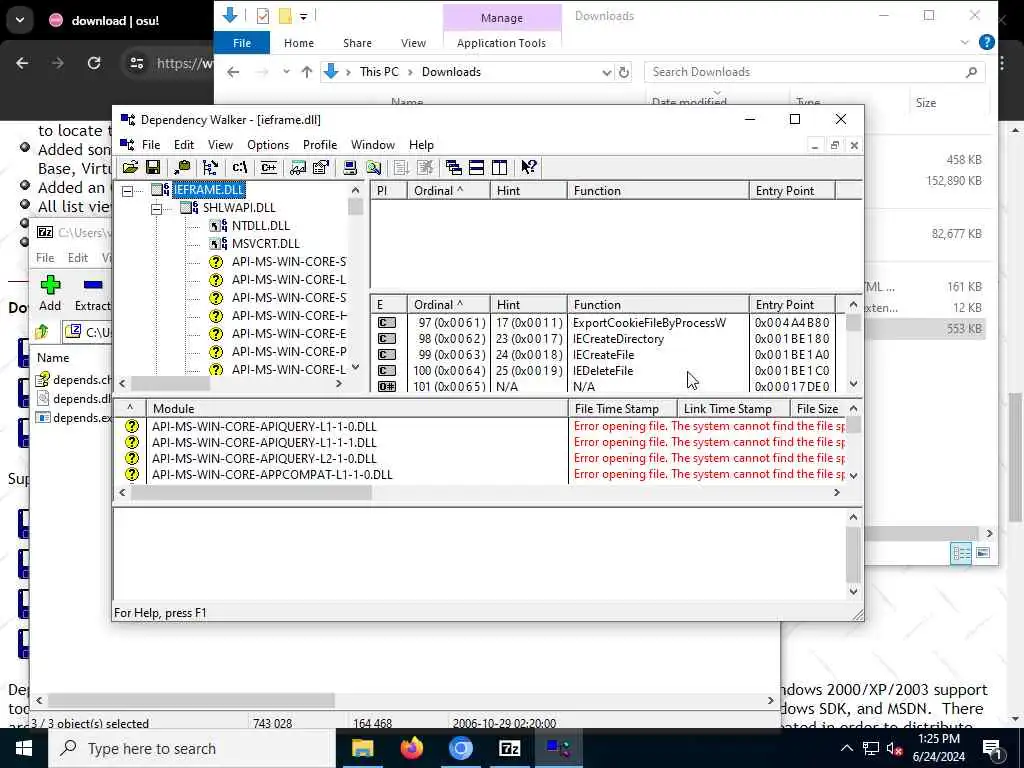
Task: Open Firefox from the taskbar
Action: pos(411,748)
